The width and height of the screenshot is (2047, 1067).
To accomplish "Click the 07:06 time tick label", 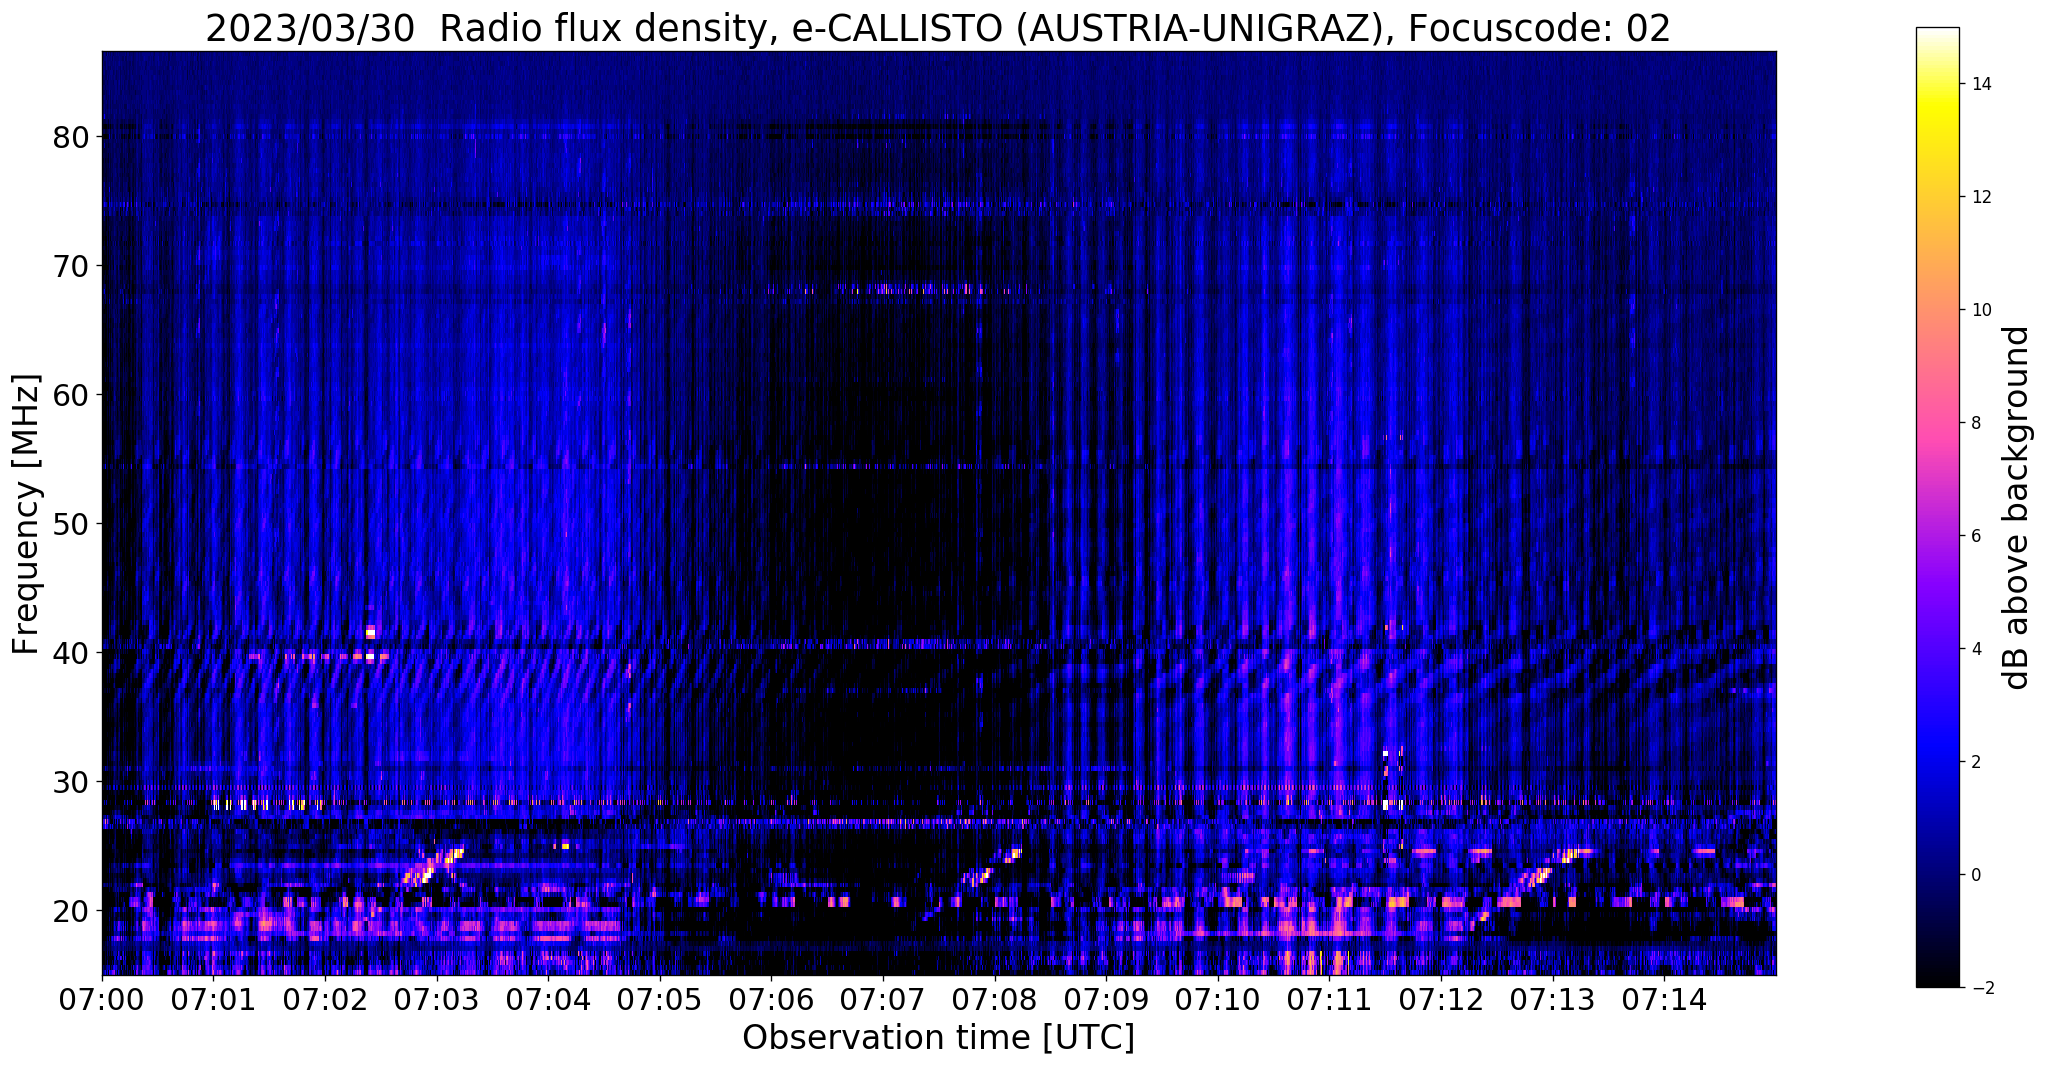I will 771,999.
